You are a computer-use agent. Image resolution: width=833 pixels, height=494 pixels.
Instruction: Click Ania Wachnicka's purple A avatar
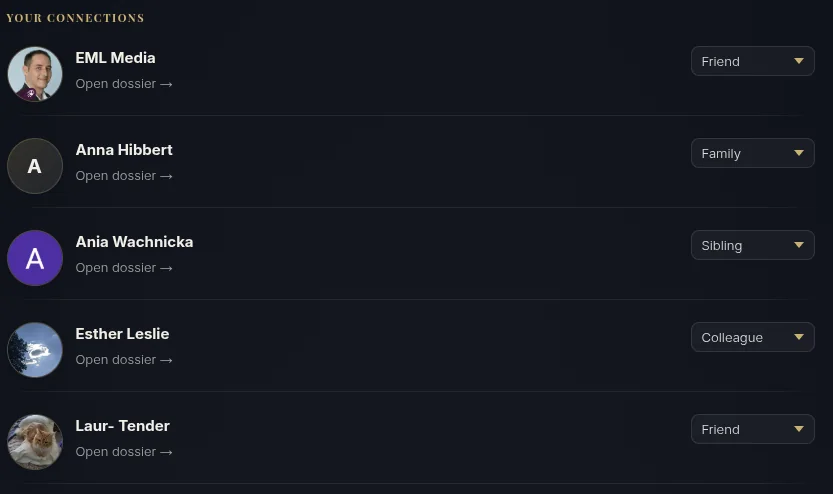coord(35,258)
